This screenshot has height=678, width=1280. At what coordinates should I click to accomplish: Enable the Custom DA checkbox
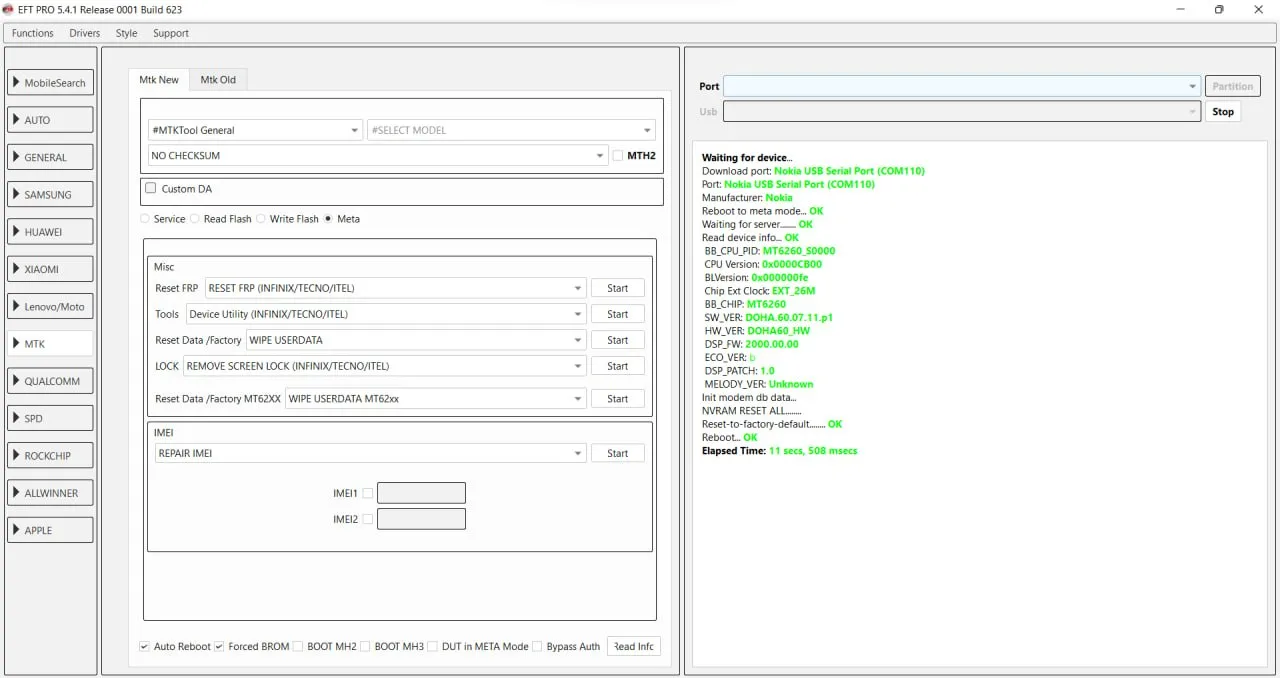click(151, 188)
